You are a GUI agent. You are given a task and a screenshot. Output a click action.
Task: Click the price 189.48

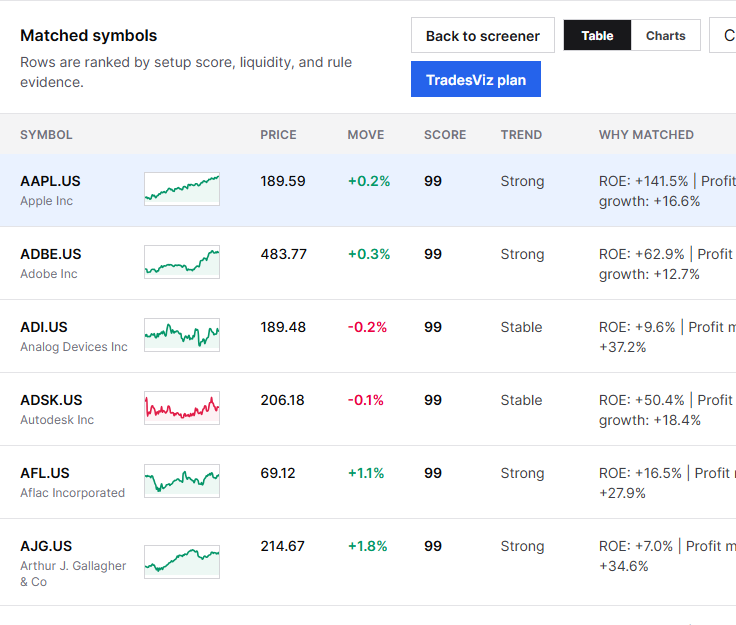[283, 327]
